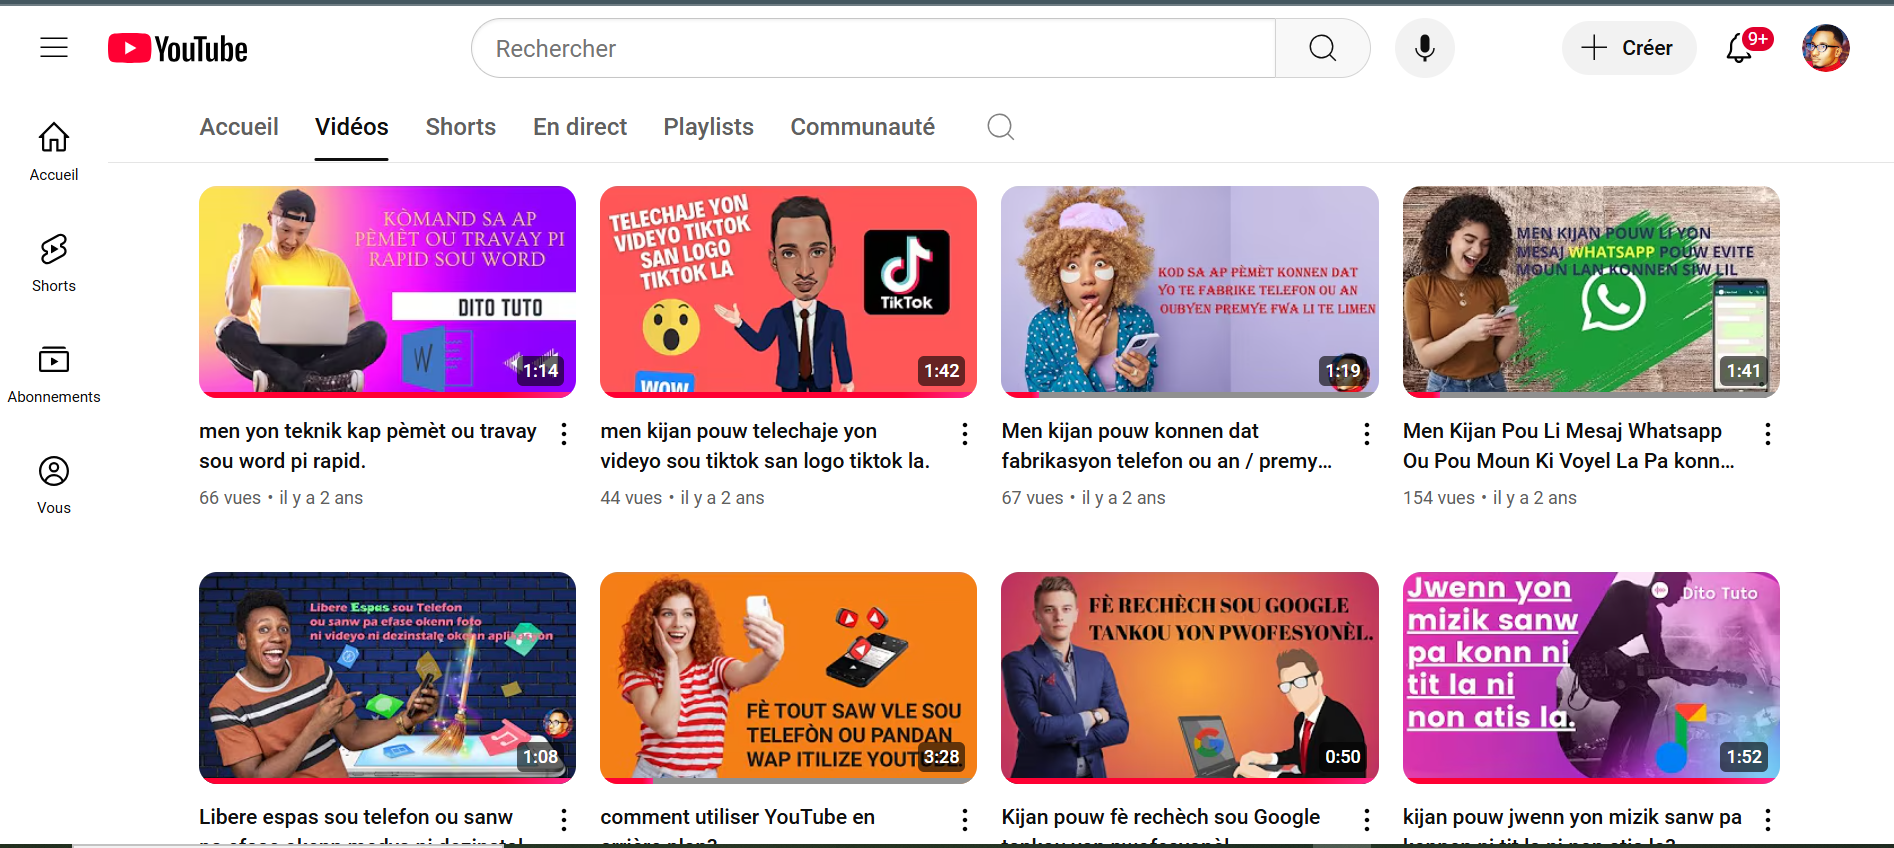
Task: Play the Google rechèch video thumbnail
Action: (1189, 676)
